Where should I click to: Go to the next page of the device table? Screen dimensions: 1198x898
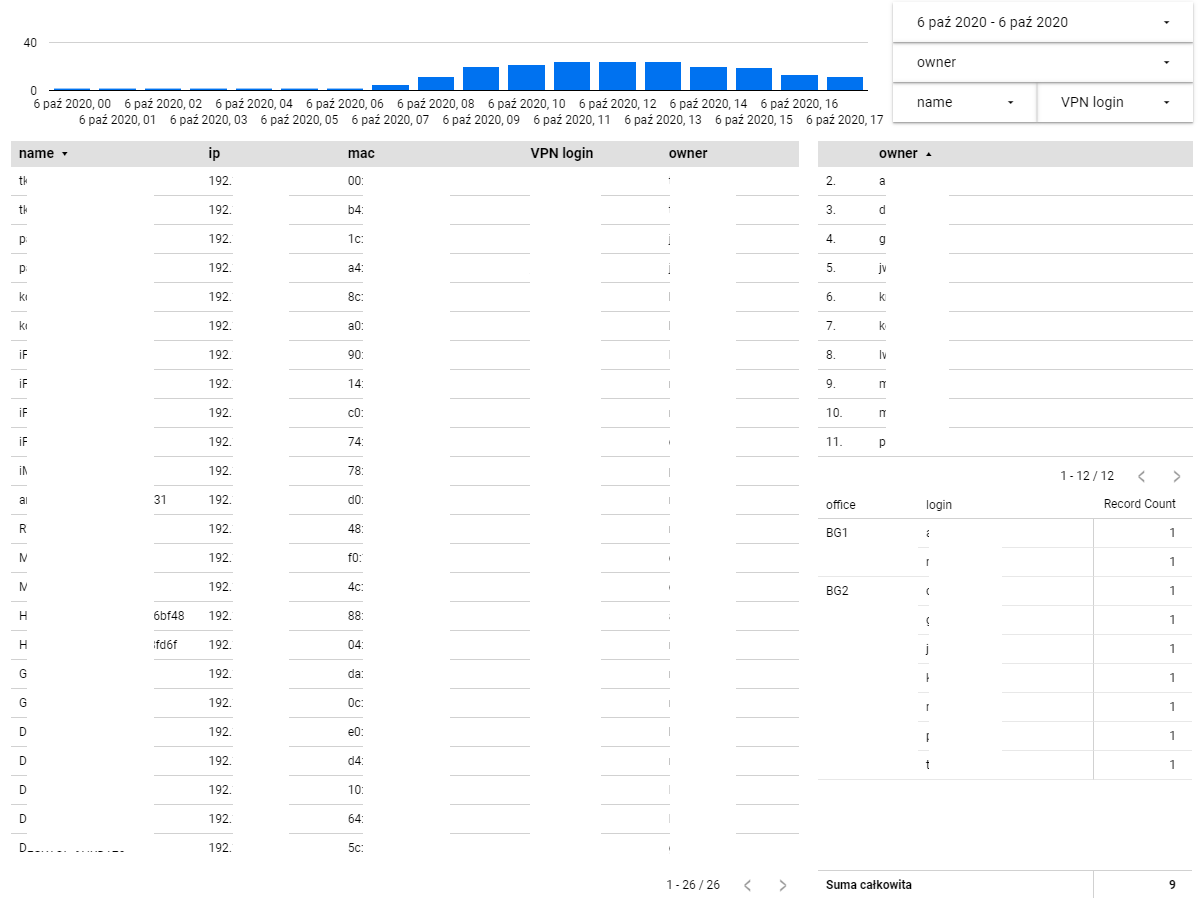[781, 884]
